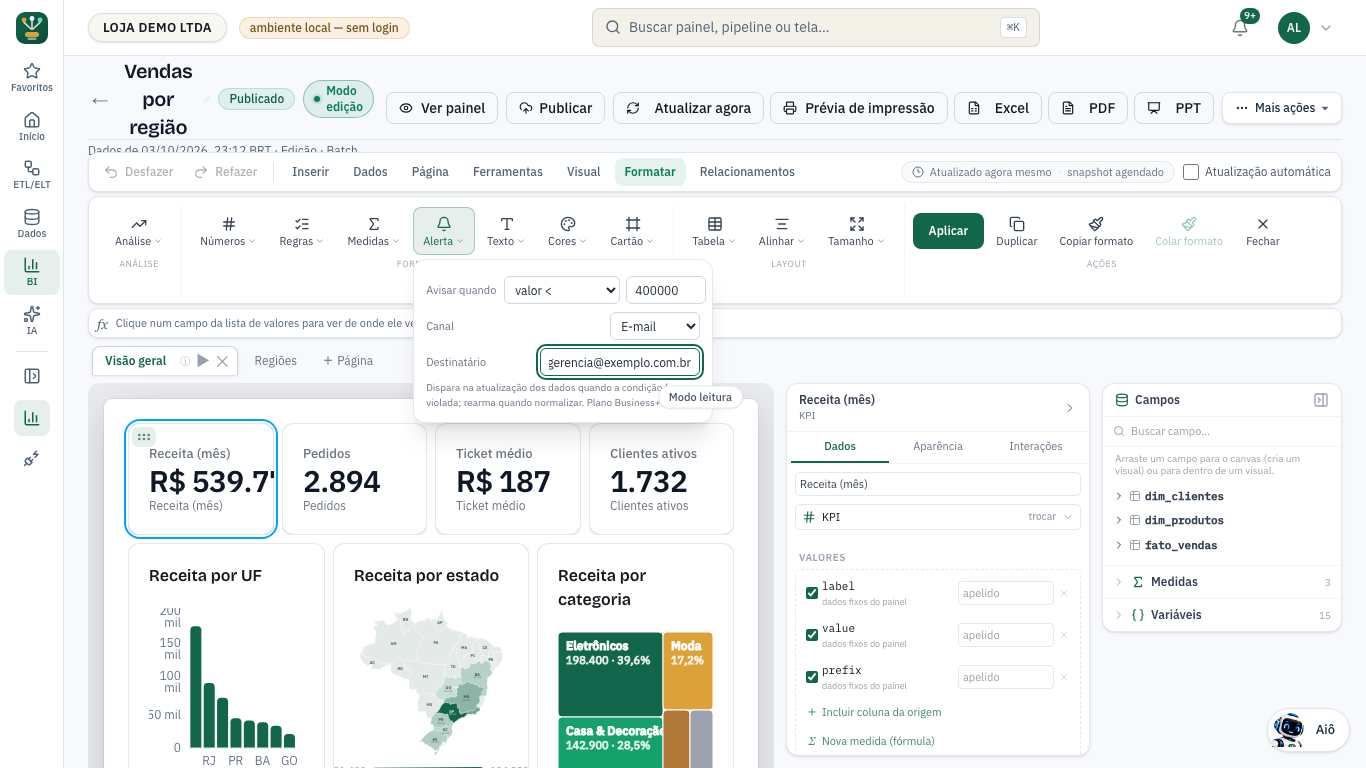Switch to the Visual ribbon tab

[x=584, y=172]
